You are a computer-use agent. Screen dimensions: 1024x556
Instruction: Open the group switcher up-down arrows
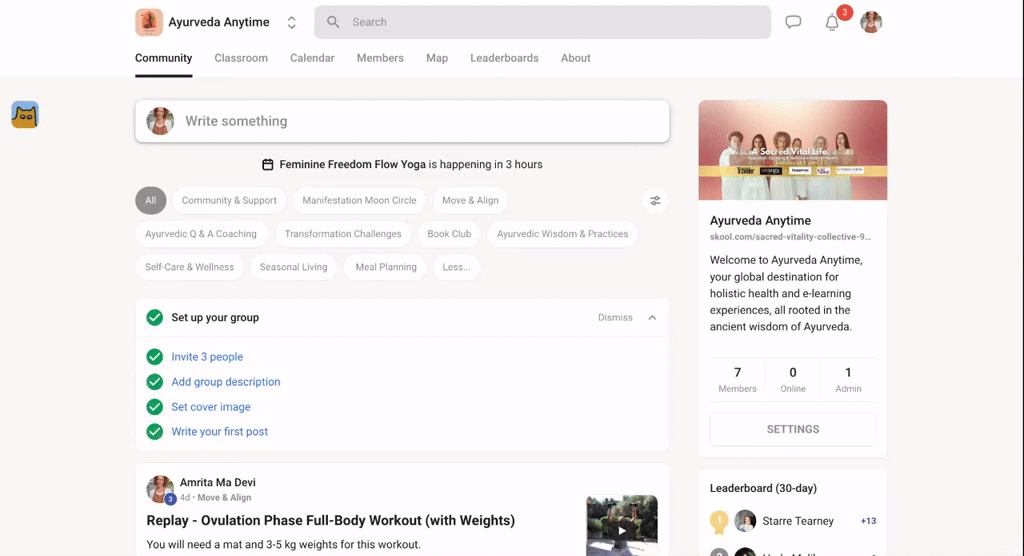tap(291, 22)
